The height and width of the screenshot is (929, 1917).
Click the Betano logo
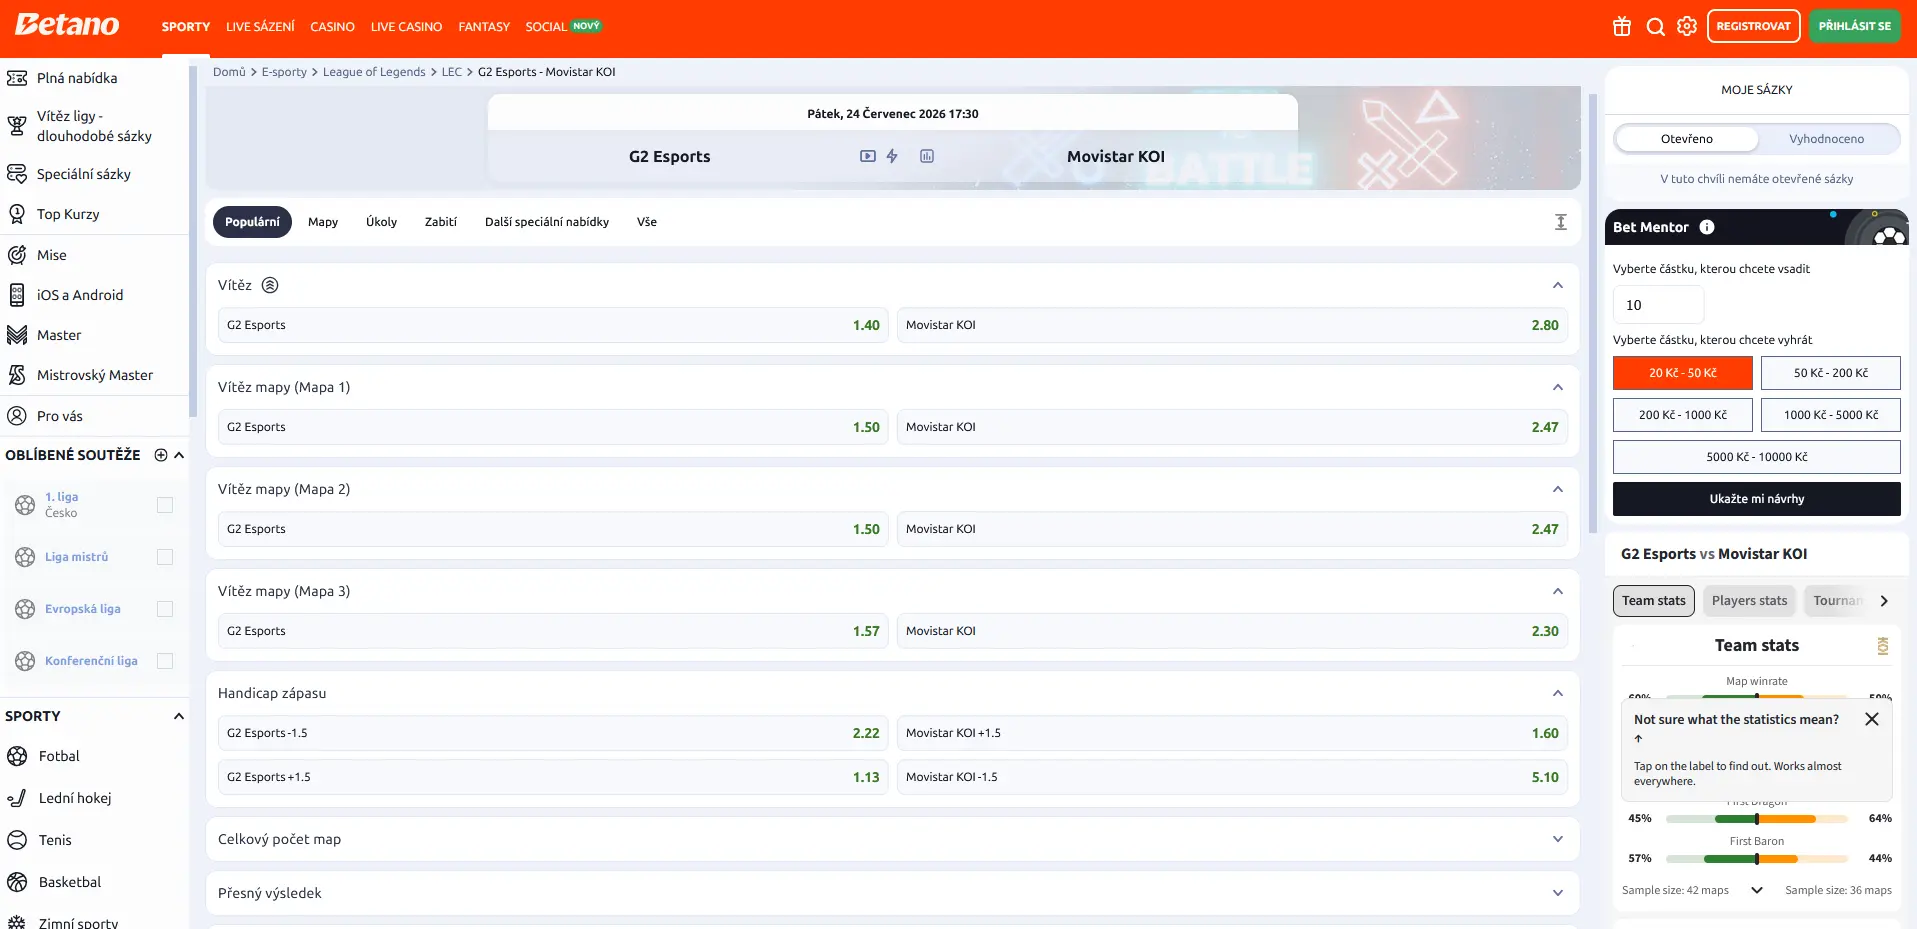click(67, 25)
